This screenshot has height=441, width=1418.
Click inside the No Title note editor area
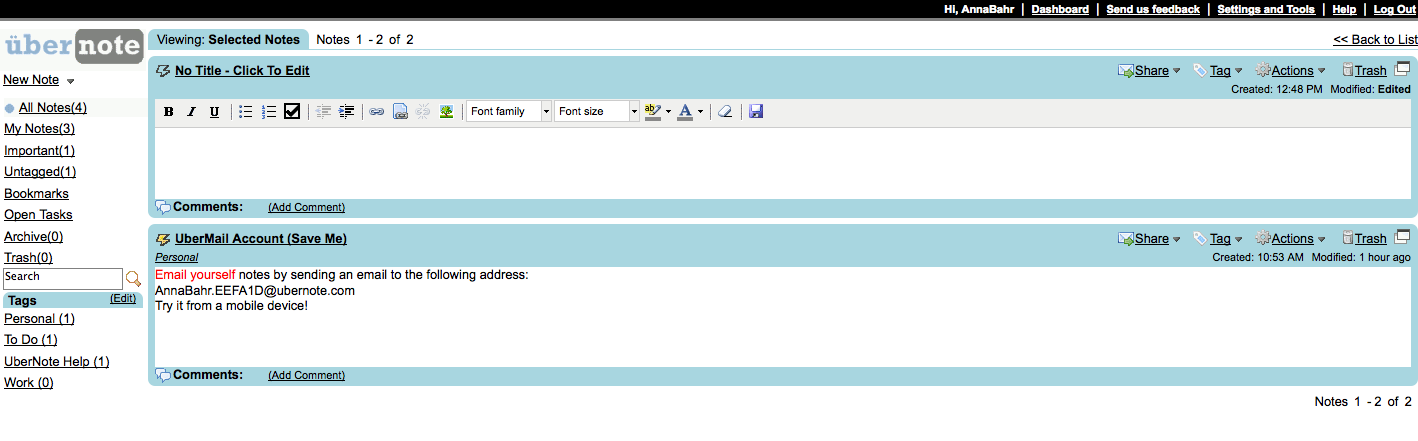tap(783, 163)
